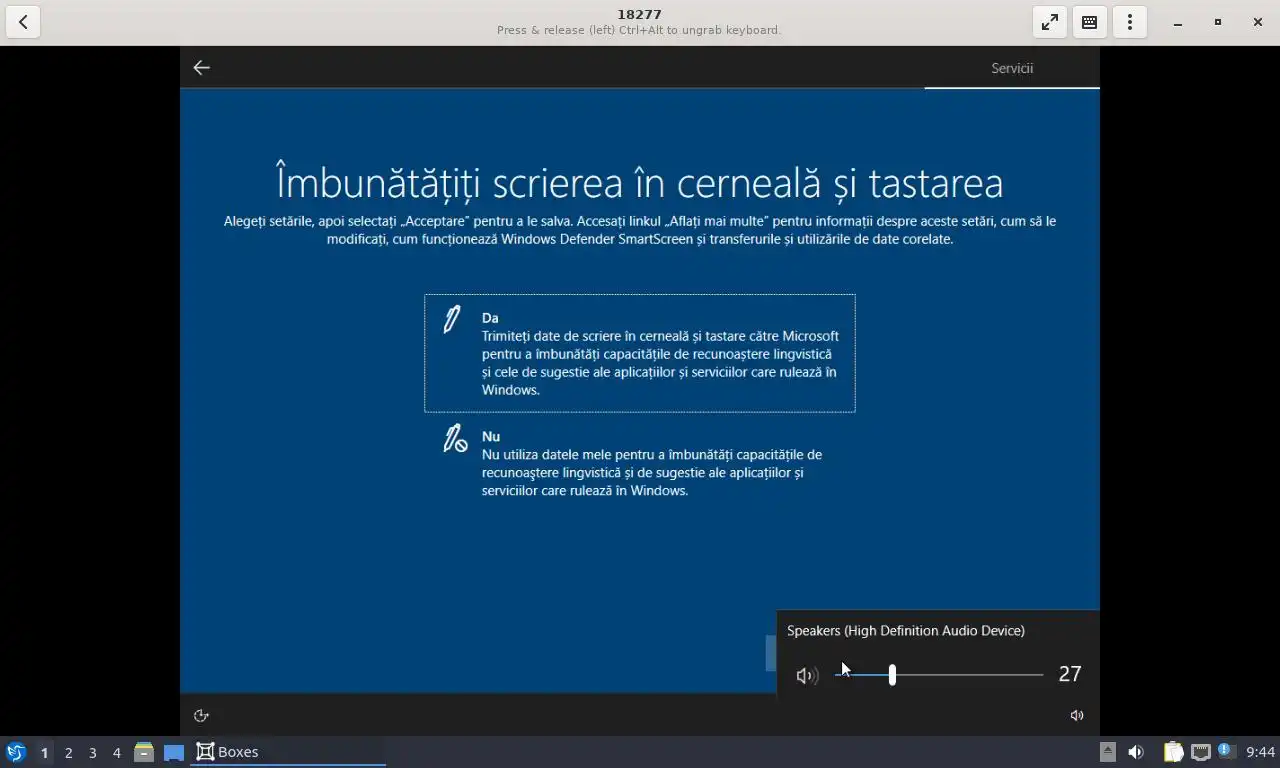Screen dimensions: 1280x768
Task: Click the pen icon beside Da
Action: click(452, 319)
